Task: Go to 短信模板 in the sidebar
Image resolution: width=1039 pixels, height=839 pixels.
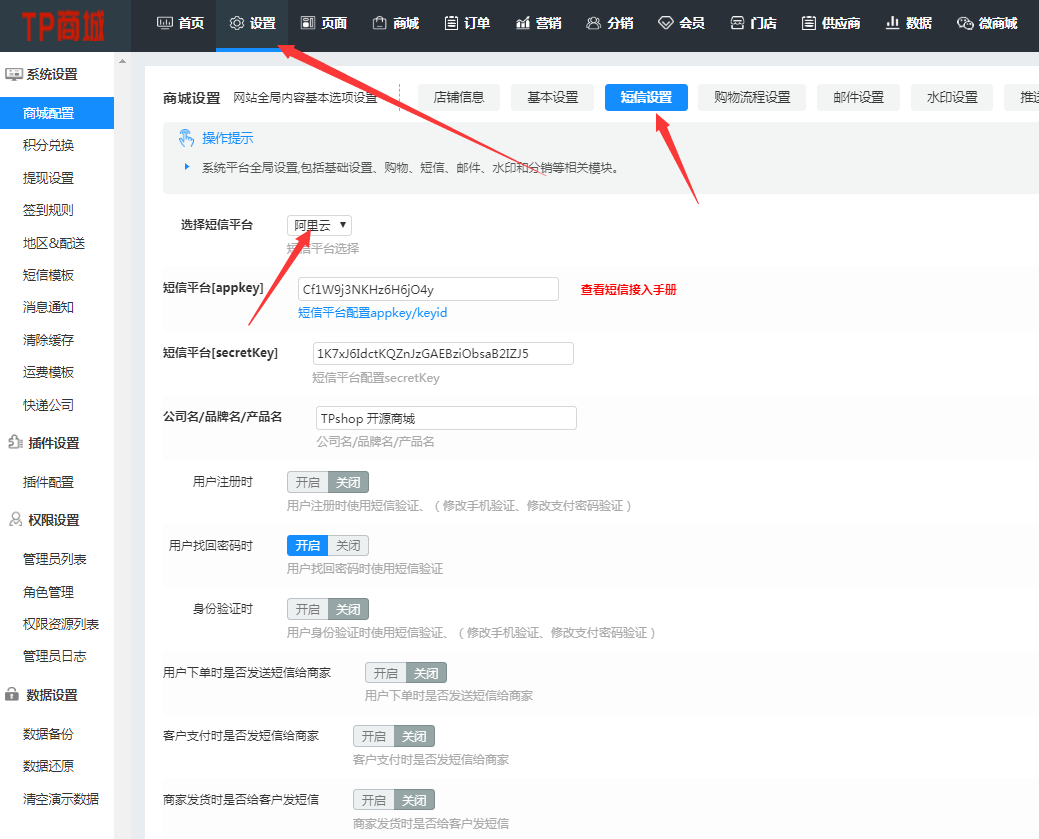Action: pos(48,275)
